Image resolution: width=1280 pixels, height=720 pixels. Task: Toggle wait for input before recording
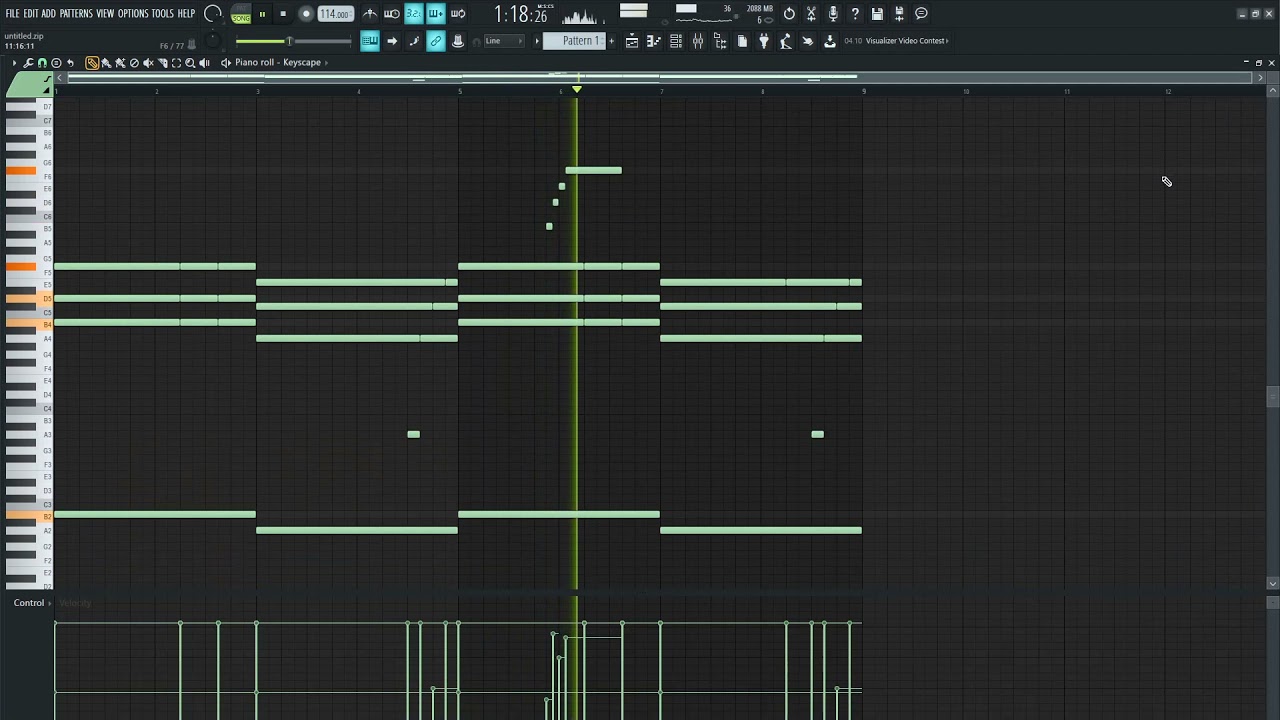[x=392, y=14]
